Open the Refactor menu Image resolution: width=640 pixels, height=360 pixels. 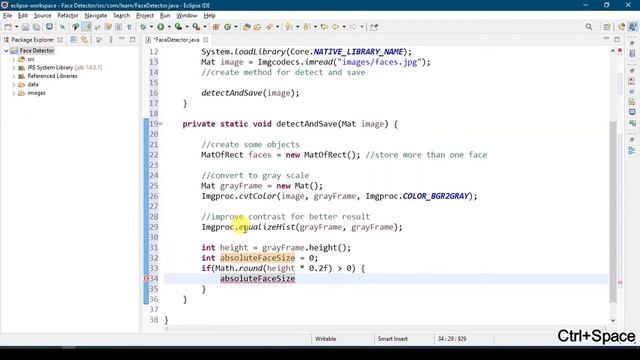coord(68,16)
